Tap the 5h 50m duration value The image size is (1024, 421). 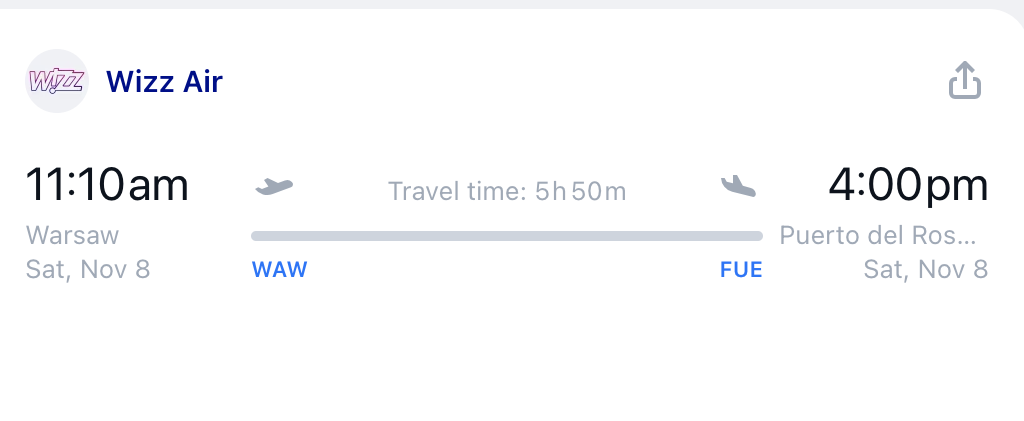(x=581, y=191)
